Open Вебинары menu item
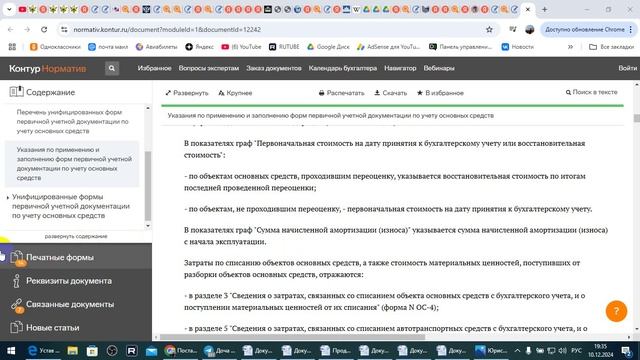 coord(439,68)
